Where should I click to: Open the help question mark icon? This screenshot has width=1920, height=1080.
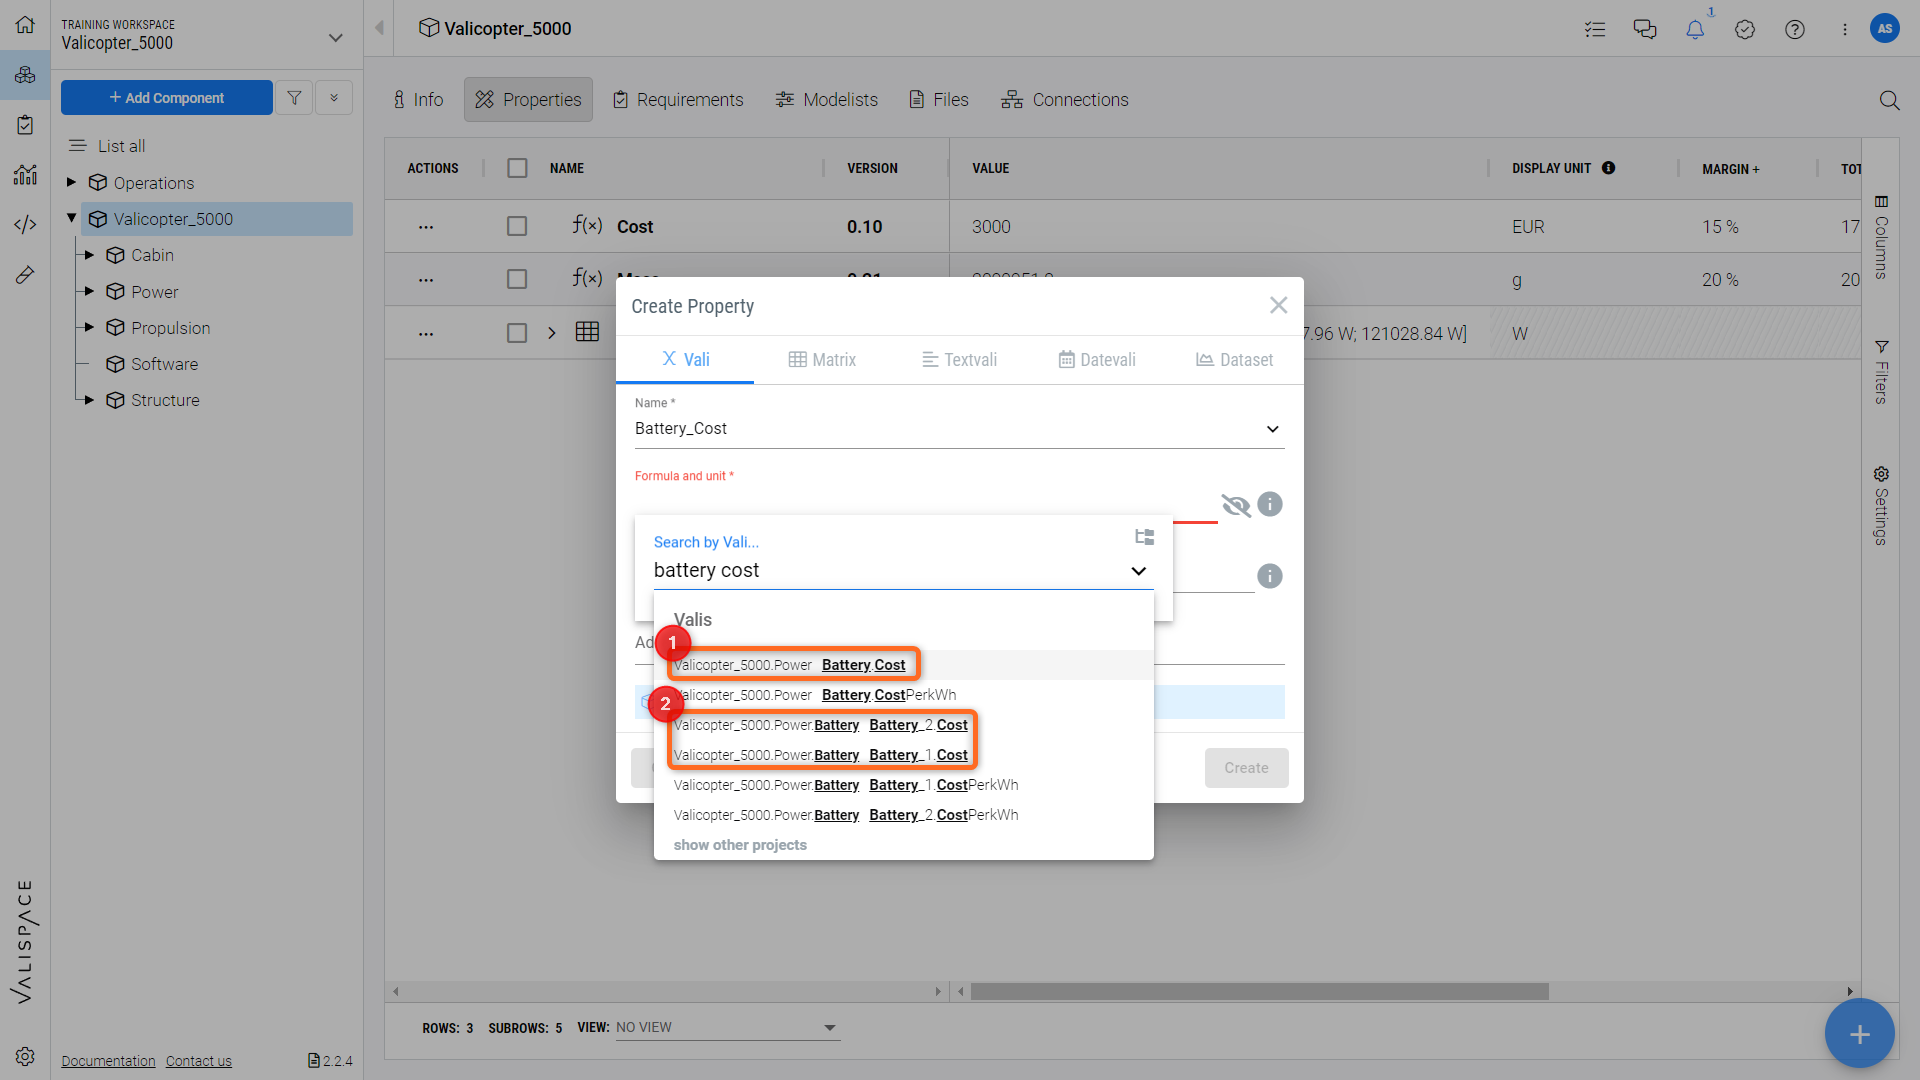pos(1795,29)
